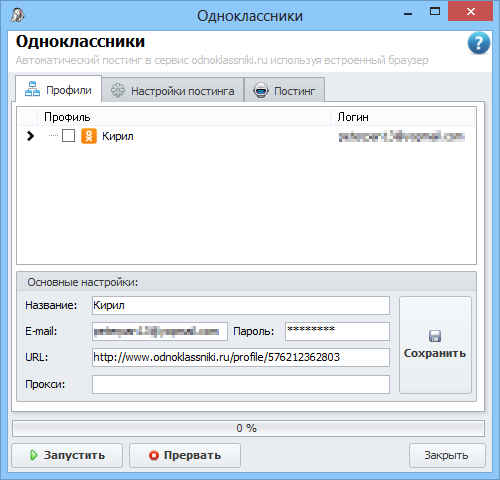Close the dialog using the Закрыть button

pyautogui.click(x=447, y=455)
